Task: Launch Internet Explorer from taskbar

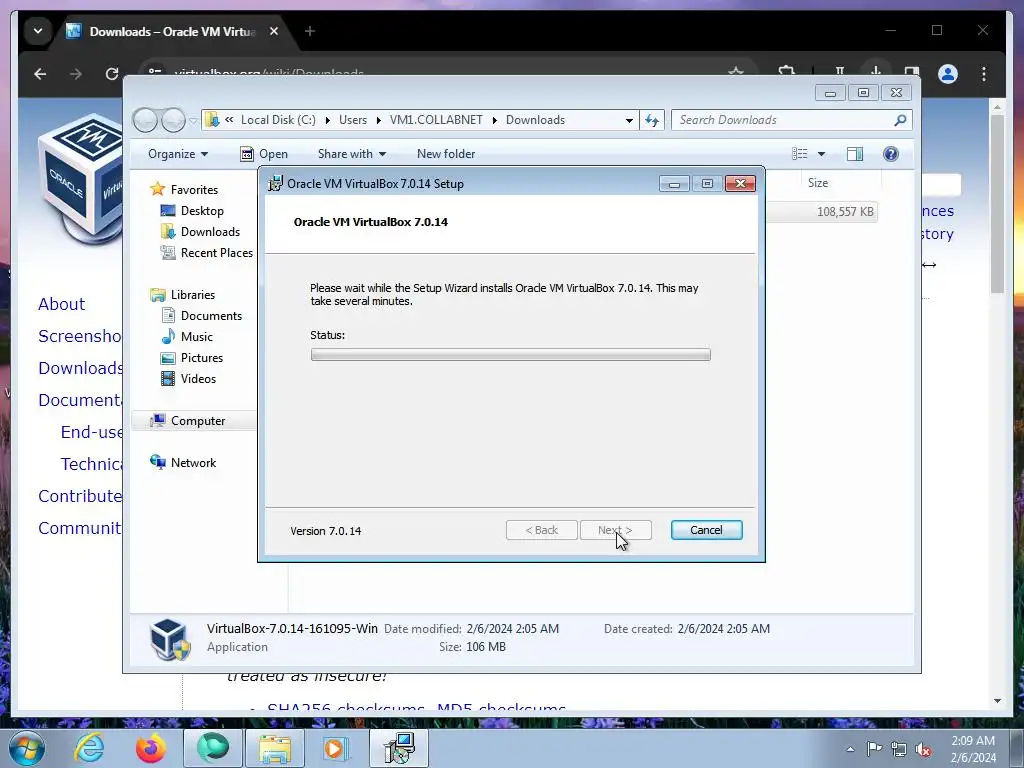Action: click(x=89, y=748)
